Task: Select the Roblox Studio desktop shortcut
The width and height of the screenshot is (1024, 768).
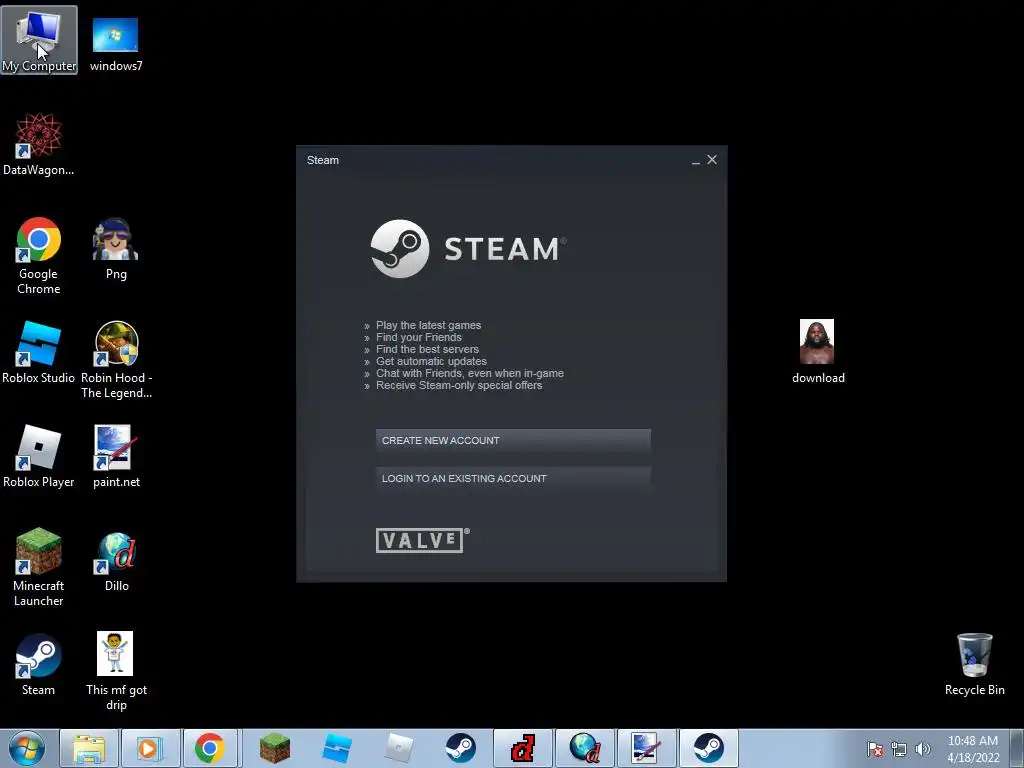Action: pyautogui.click(x=39, y=353)
